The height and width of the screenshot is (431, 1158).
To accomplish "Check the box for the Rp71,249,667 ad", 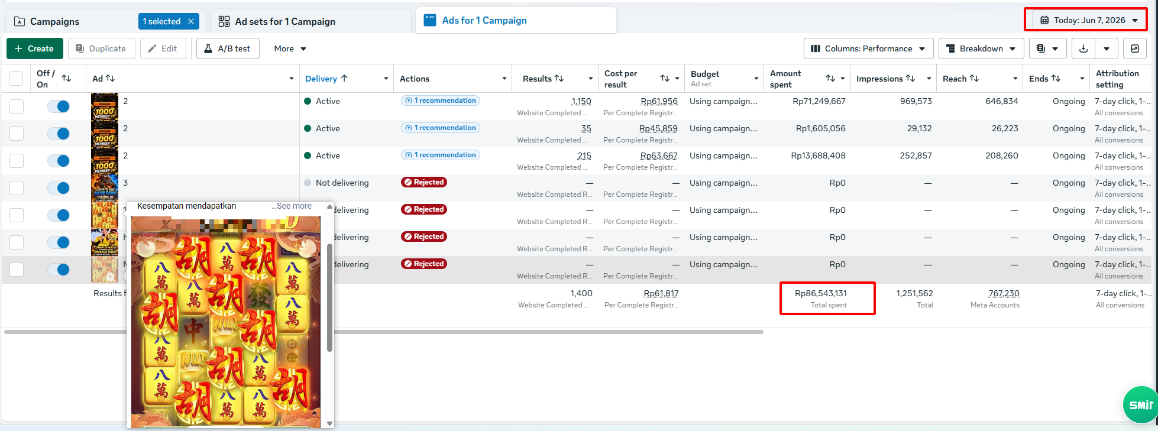I will pyautogui.click(x=16, y=106).
